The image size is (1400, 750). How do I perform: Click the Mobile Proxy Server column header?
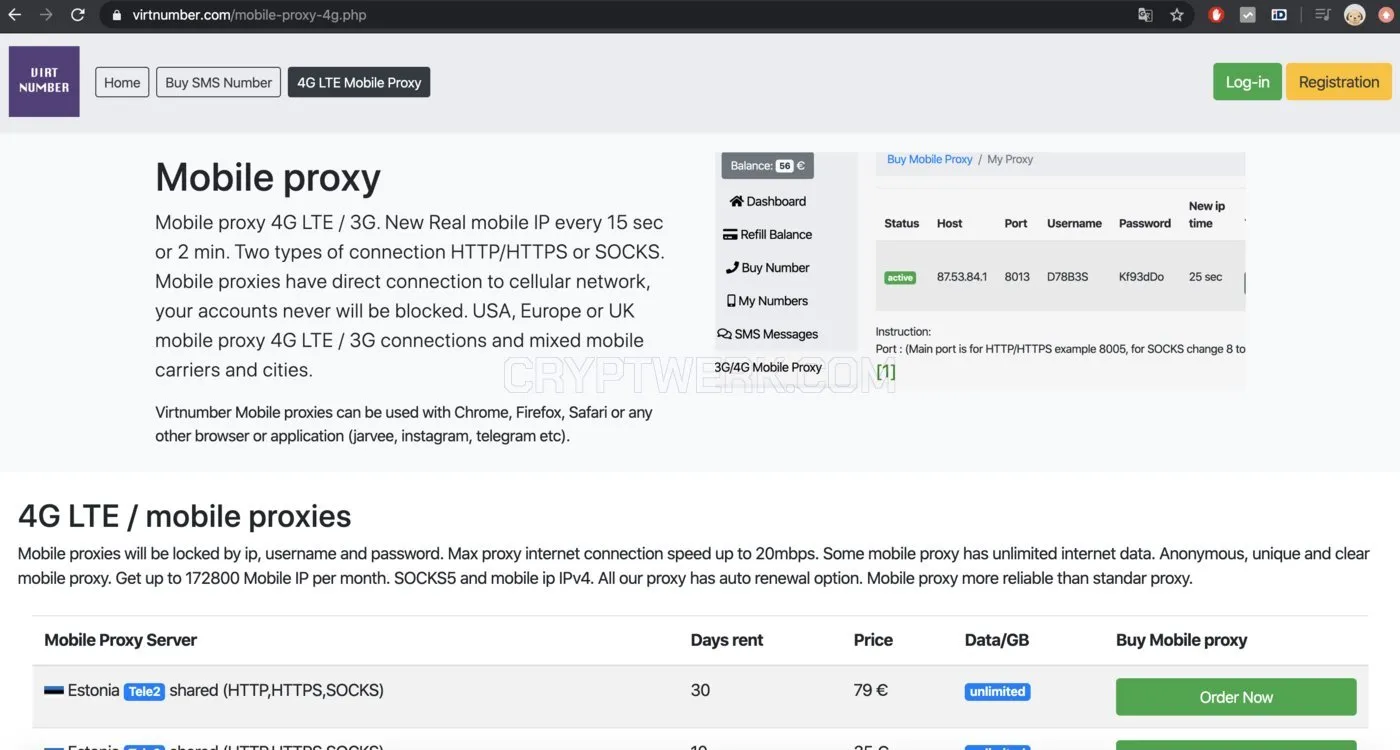[x=121, y=640]
